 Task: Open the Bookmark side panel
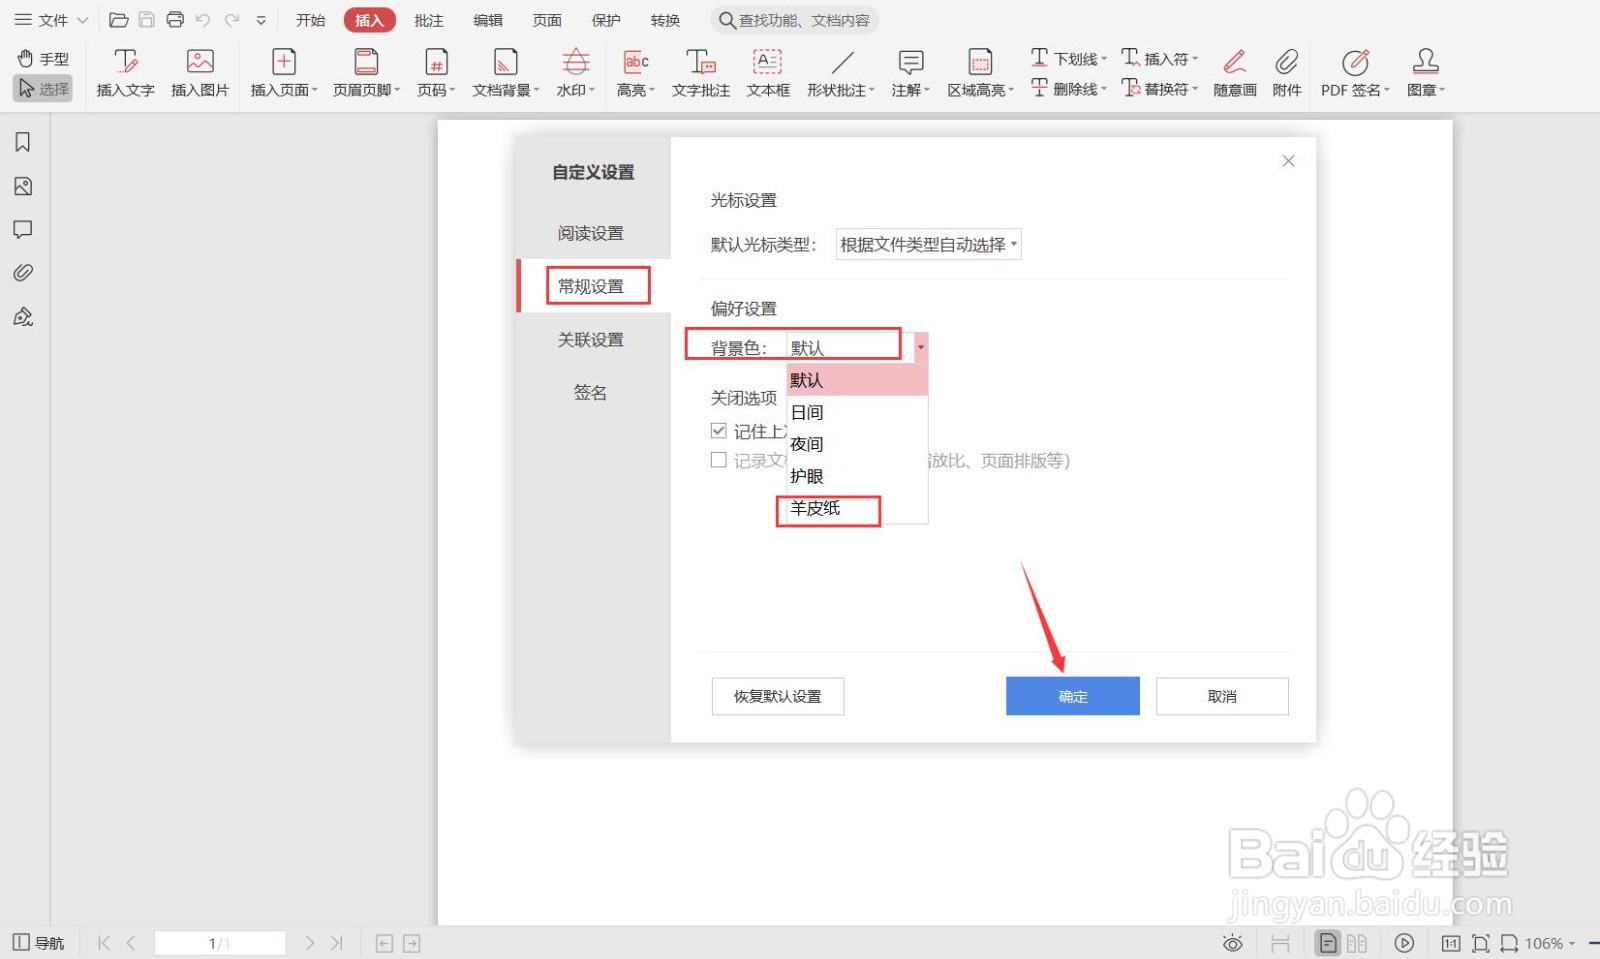[23, 142]
